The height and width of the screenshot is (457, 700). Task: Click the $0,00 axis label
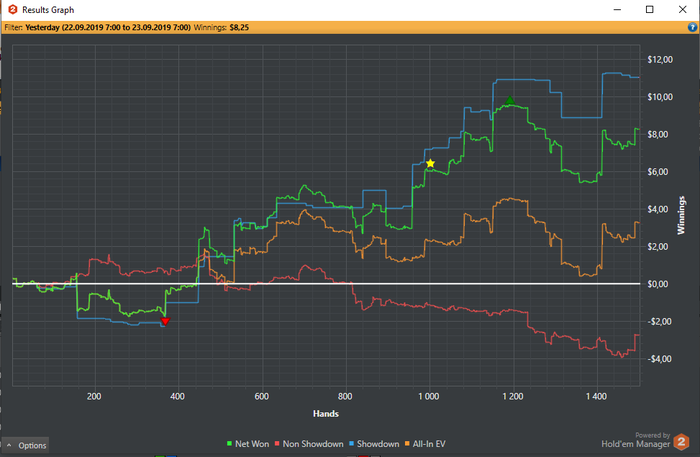[660, 284]
